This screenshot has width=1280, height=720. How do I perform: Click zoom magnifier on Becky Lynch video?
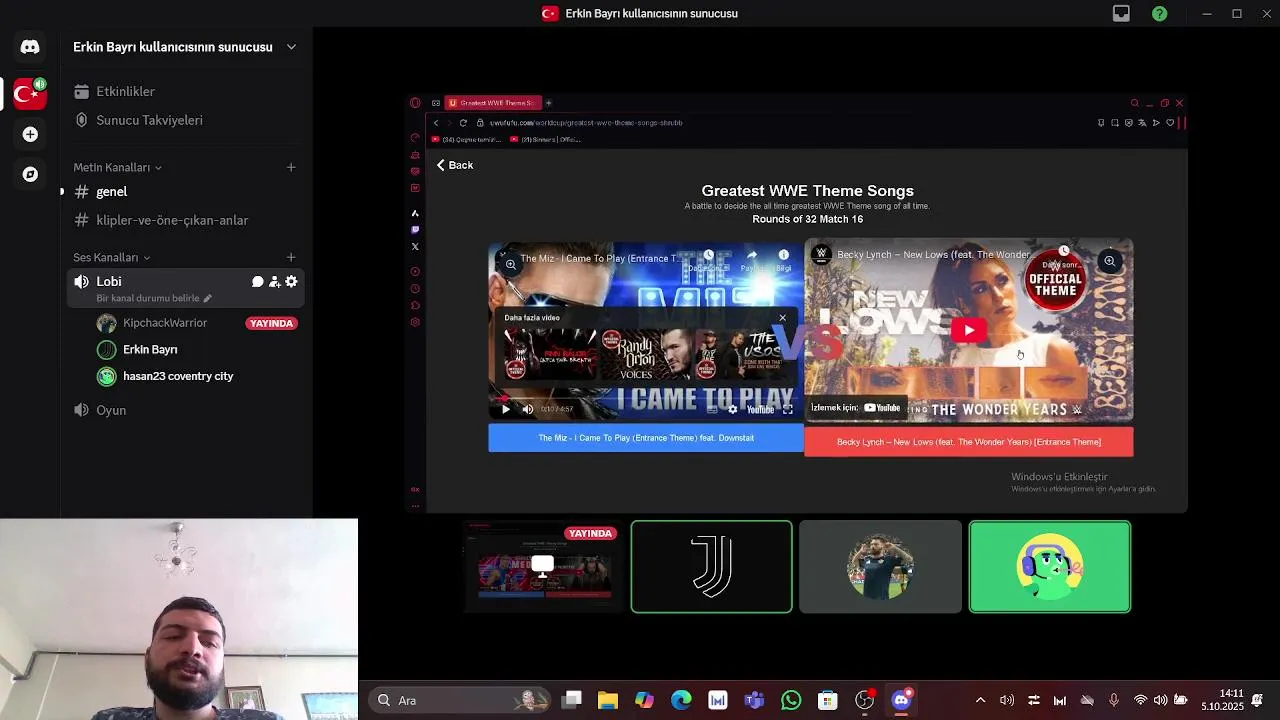pyautogui.click(x=1109, y=261)
